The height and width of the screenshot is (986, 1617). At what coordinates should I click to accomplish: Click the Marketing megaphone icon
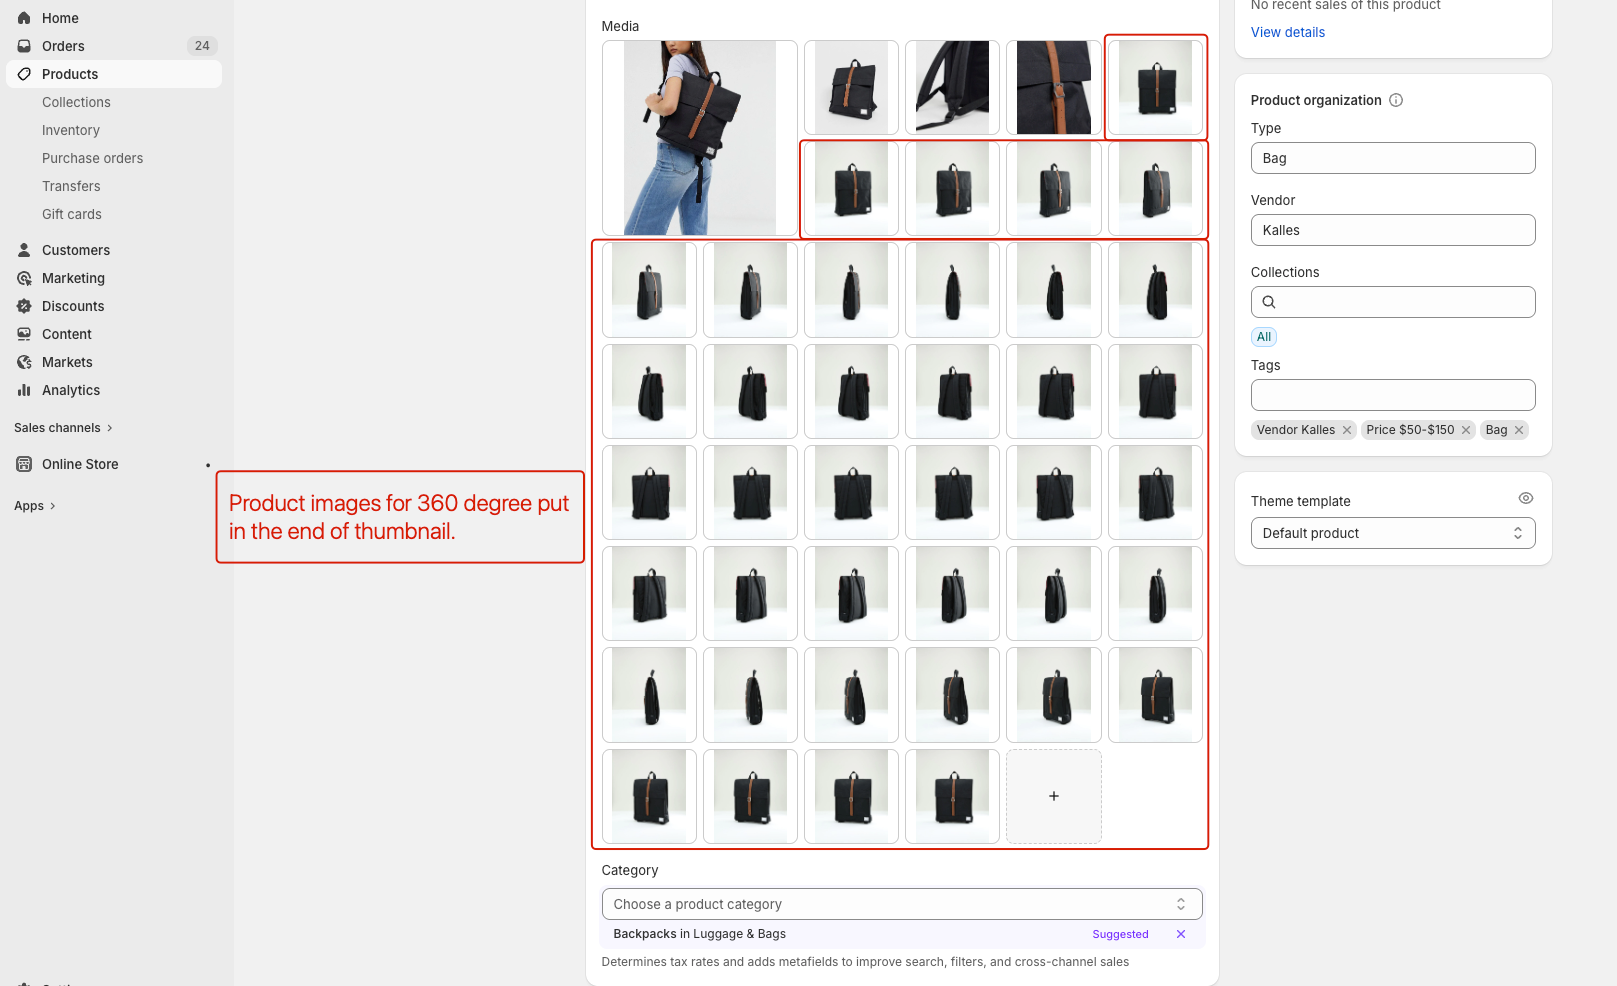pyautogui.click(x=24, y=278)
